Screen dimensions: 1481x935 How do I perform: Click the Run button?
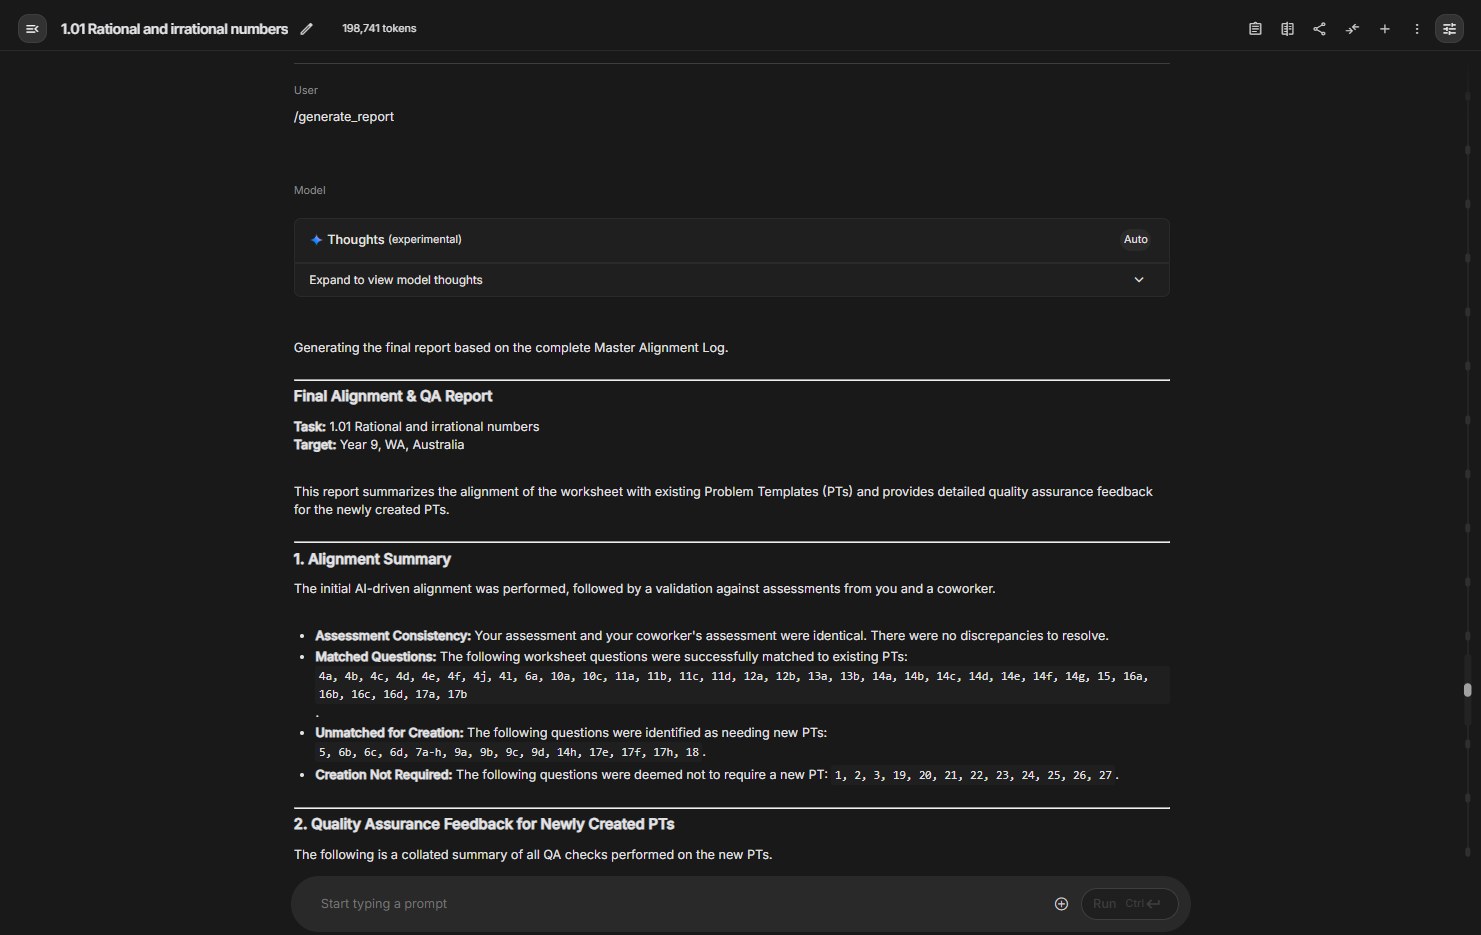1129,904
